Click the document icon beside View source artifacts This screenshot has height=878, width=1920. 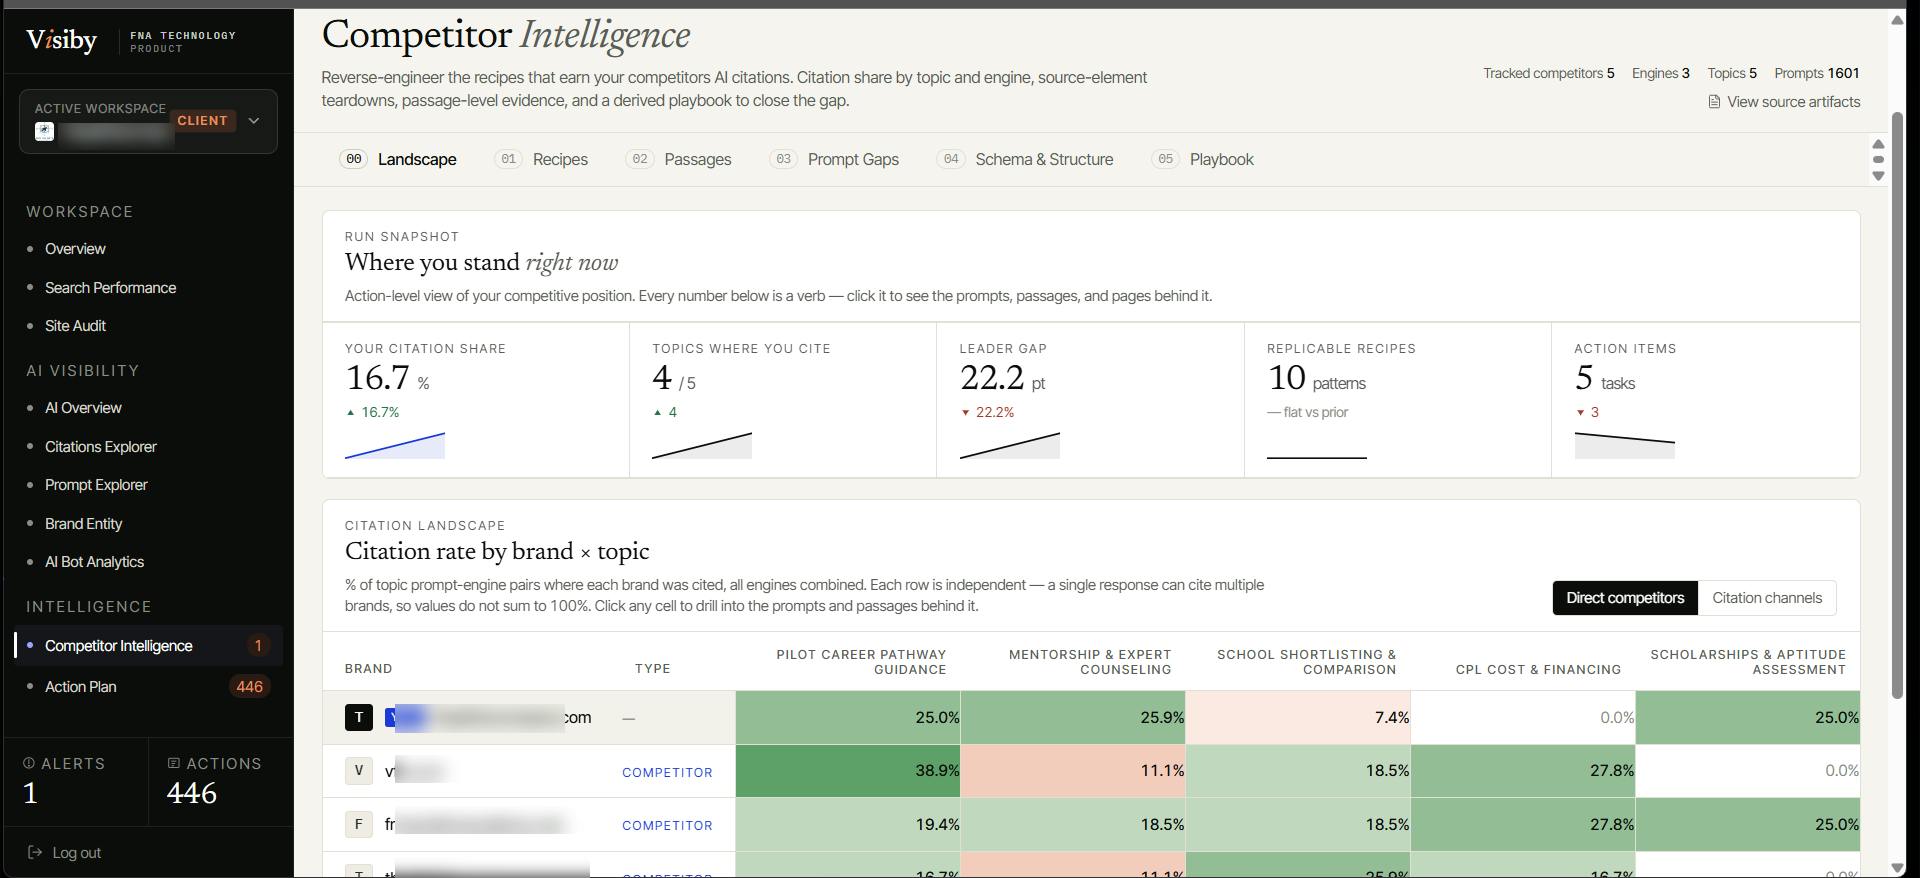[1714, 102]
